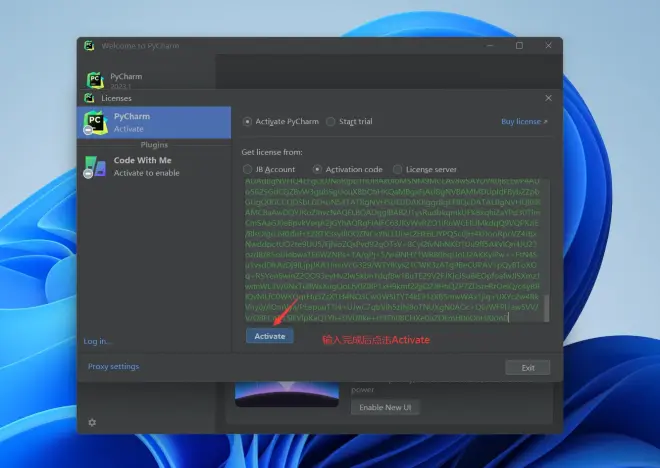Click the activation code area scrollbar
The height and width of the screenshot is (468, 660).
point(547,308)
